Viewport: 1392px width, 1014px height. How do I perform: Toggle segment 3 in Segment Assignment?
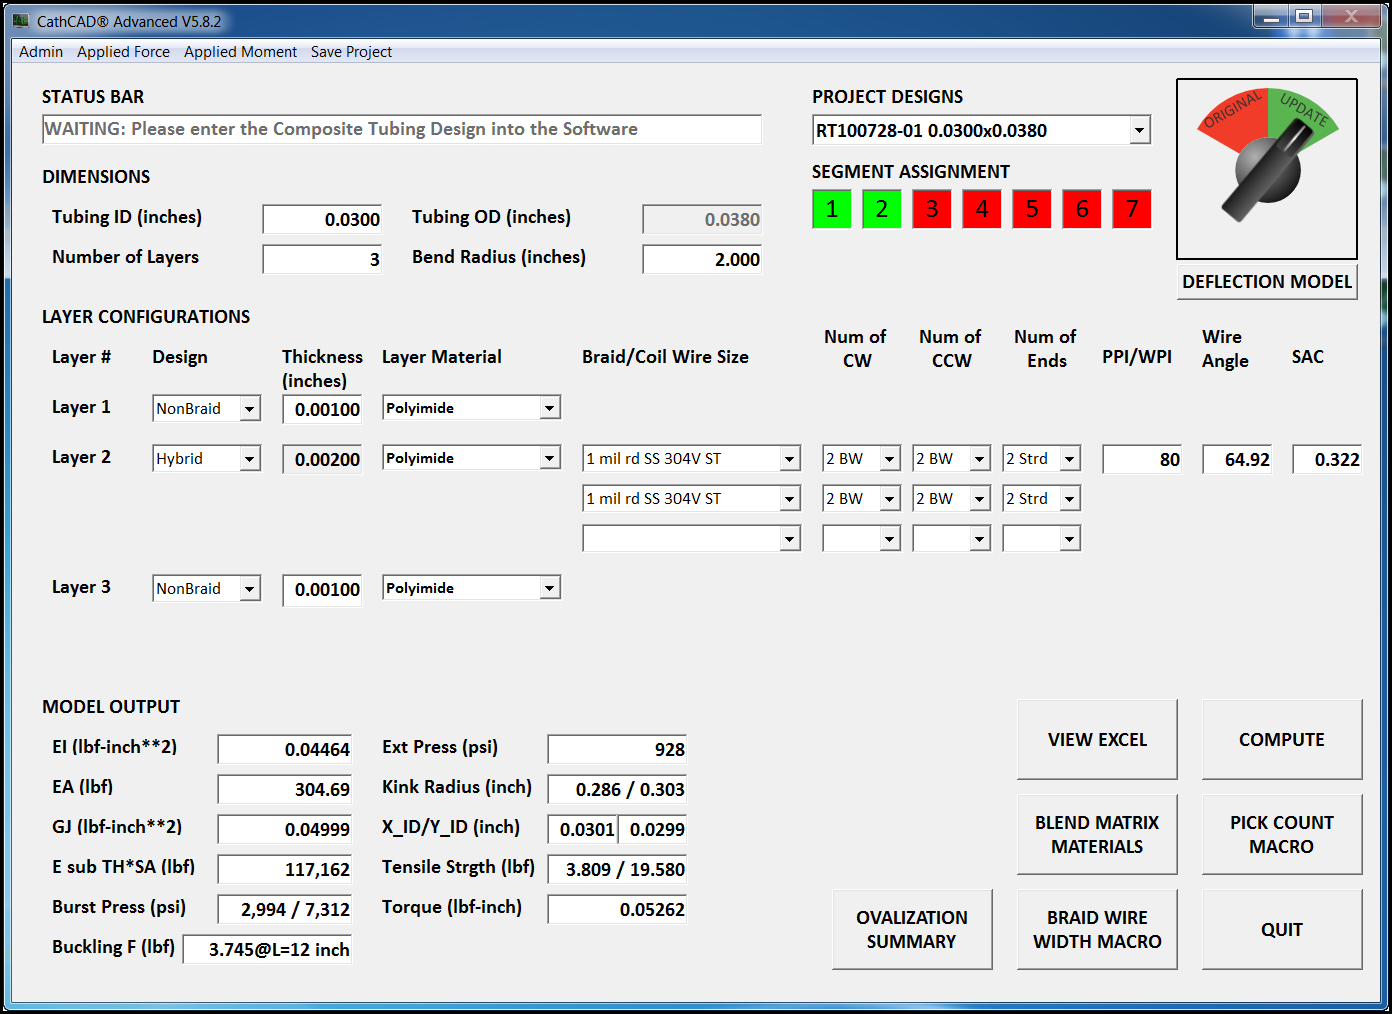(931, 209)
